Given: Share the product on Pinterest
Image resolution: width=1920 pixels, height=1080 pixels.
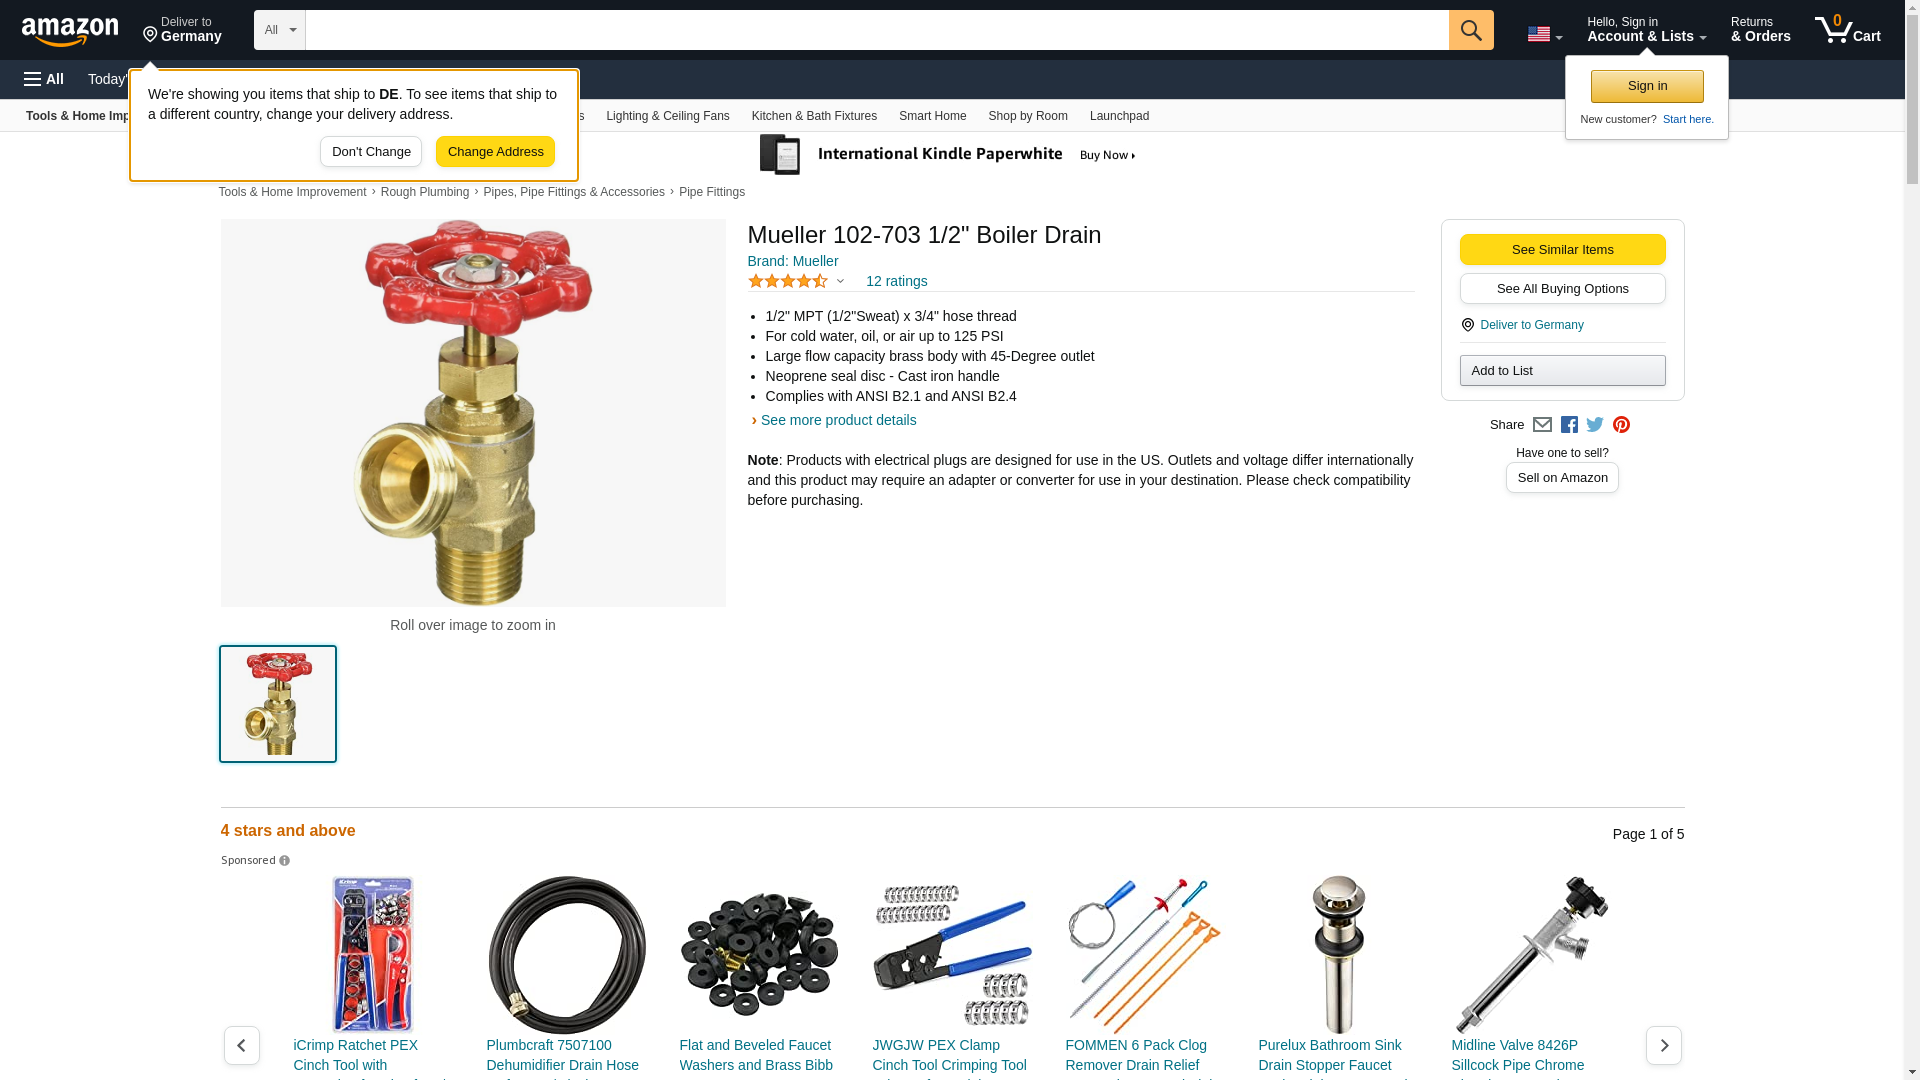Looking at the screenshot, I should point(1621,425).
